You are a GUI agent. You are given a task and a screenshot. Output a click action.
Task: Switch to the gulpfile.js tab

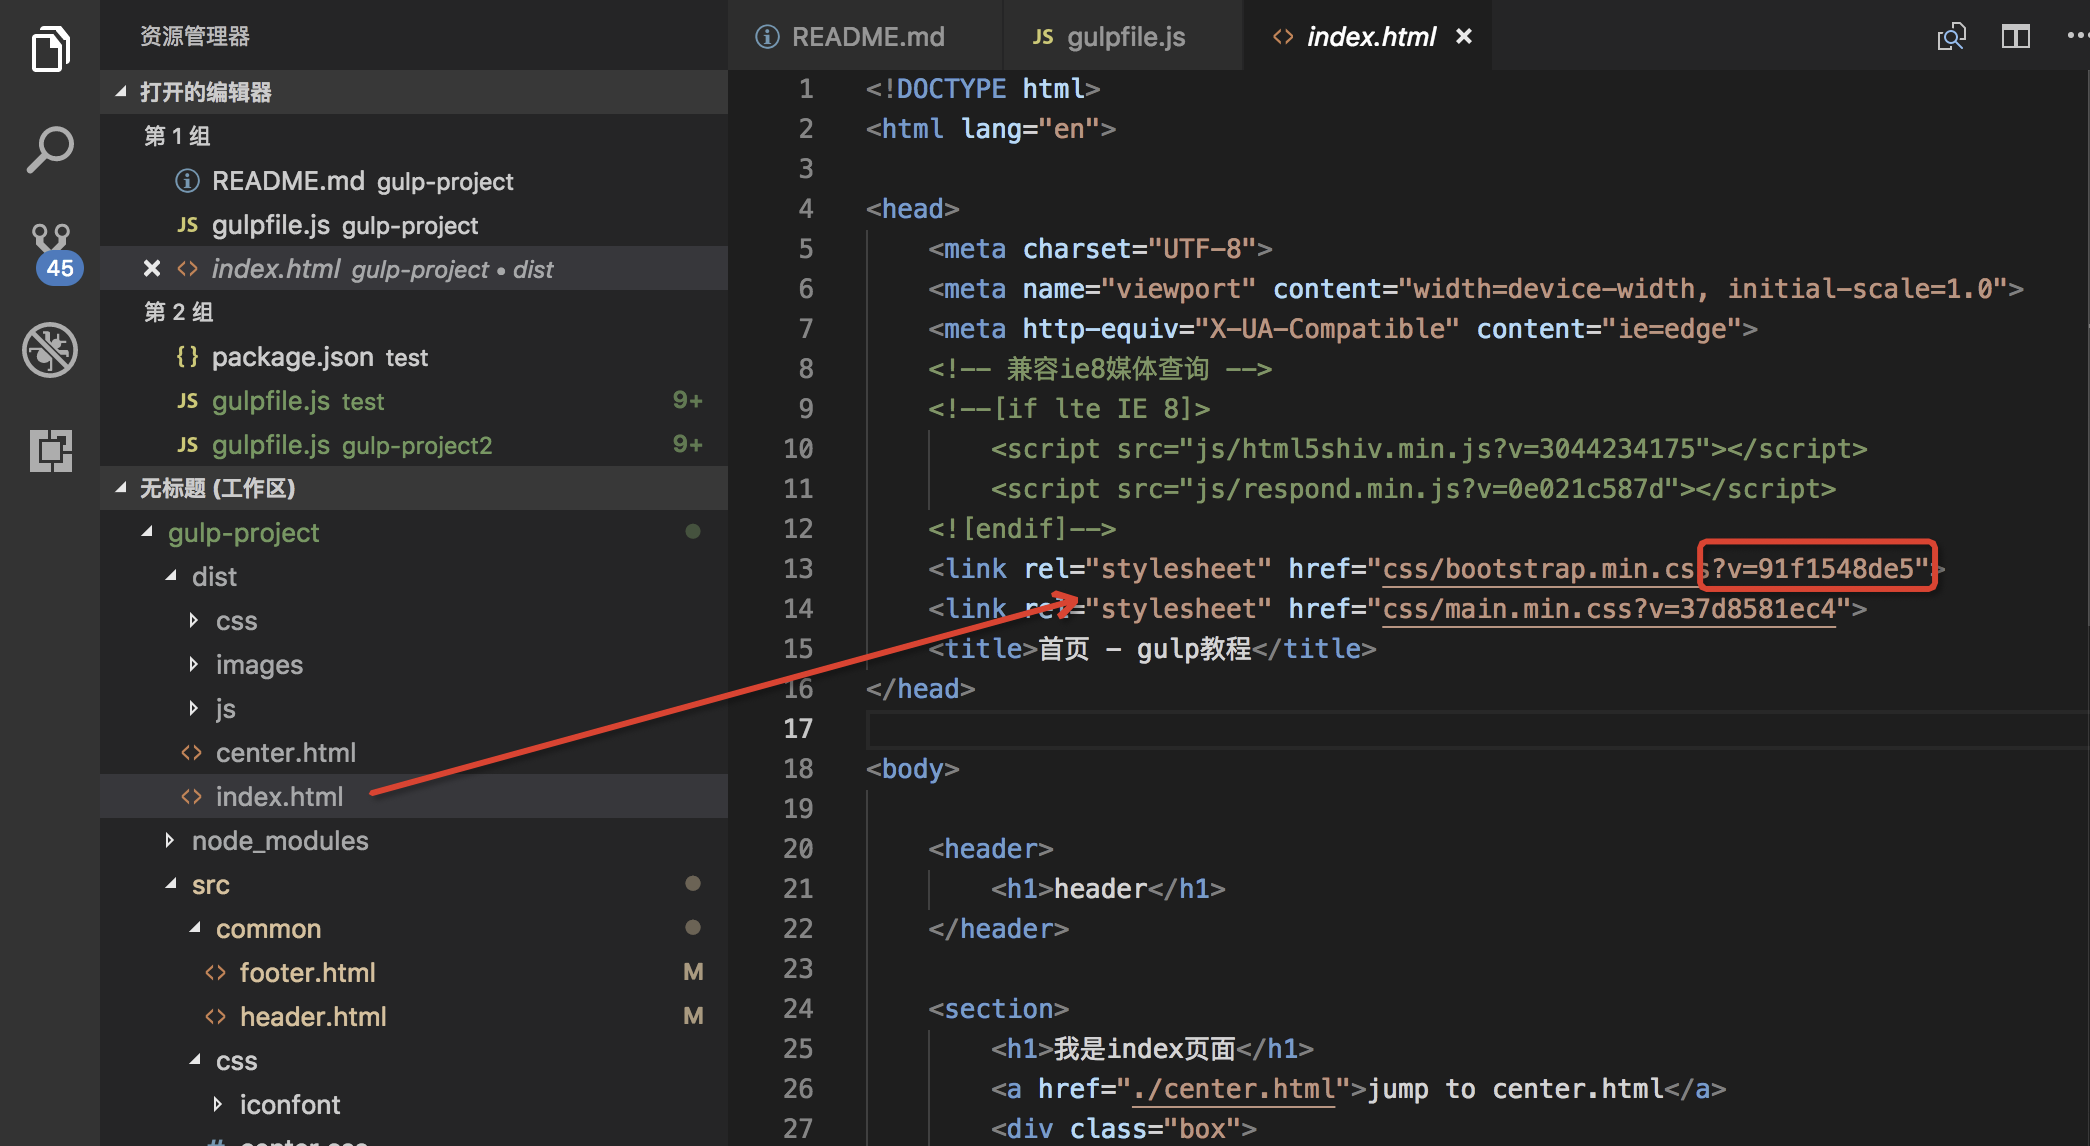click(x=1125, y=37)
